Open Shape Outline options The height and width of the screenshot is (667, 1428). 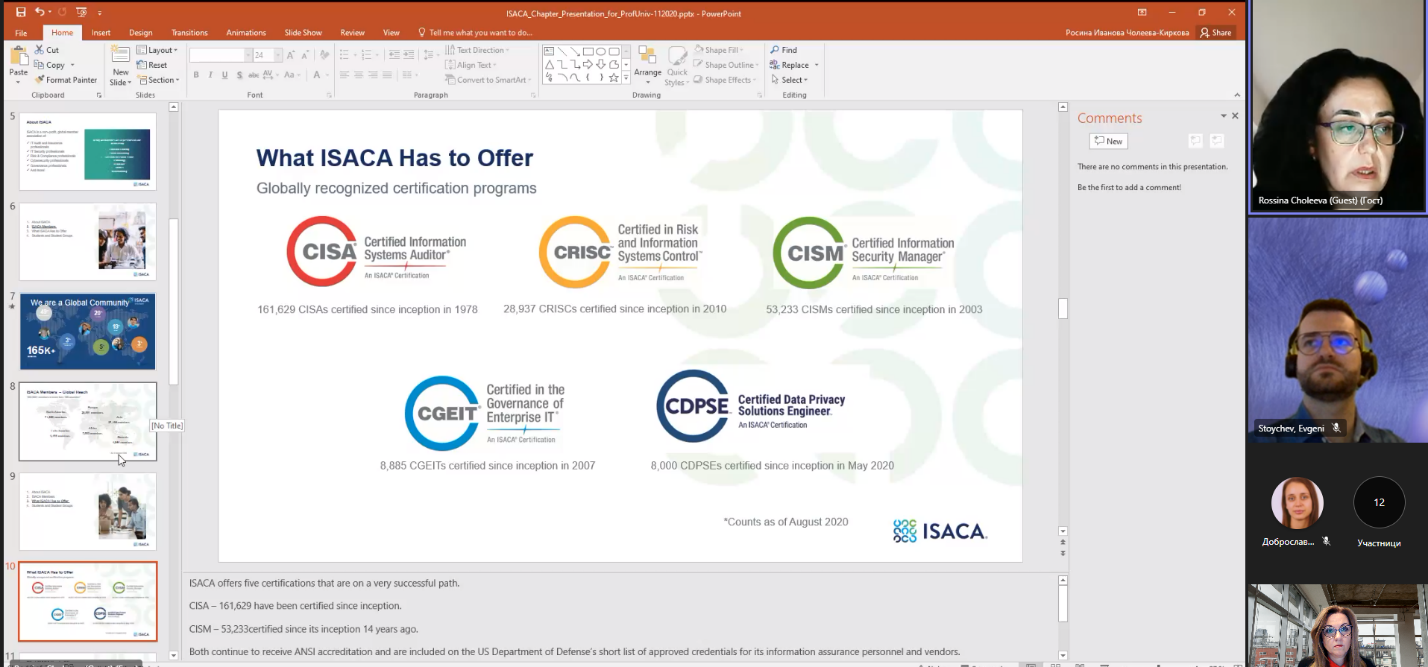click(x=726, y=65)
